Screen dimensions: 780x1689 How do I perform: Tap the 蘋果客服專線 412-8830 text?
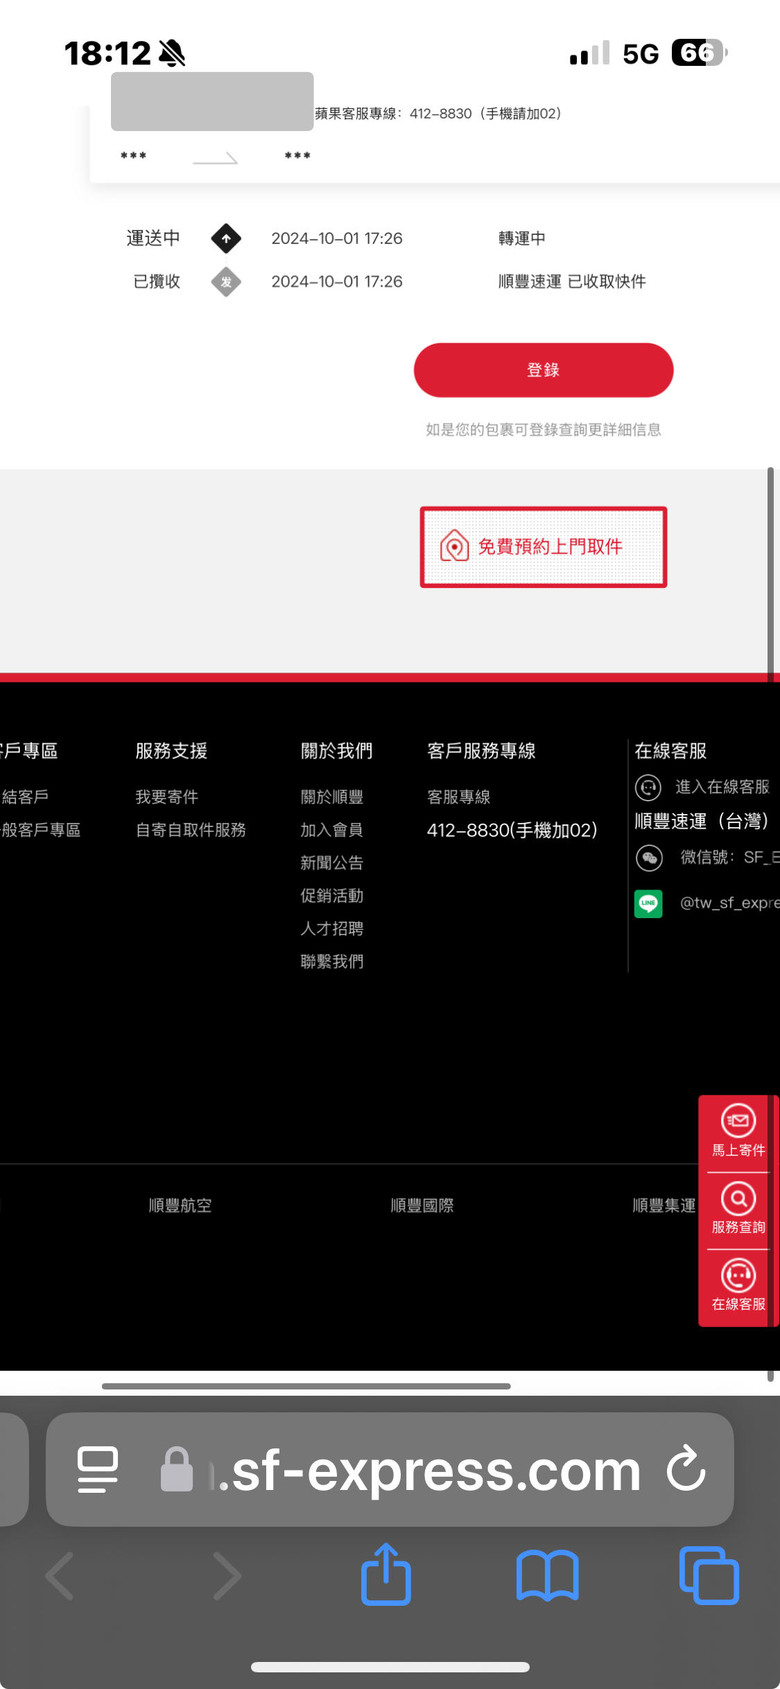[438, 114]
